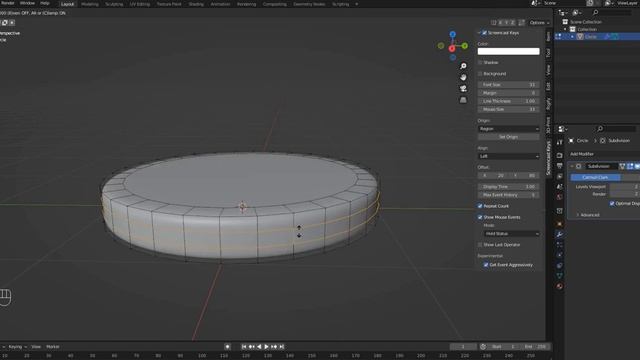Open the viewport Options dropdown

coord(539,23)
